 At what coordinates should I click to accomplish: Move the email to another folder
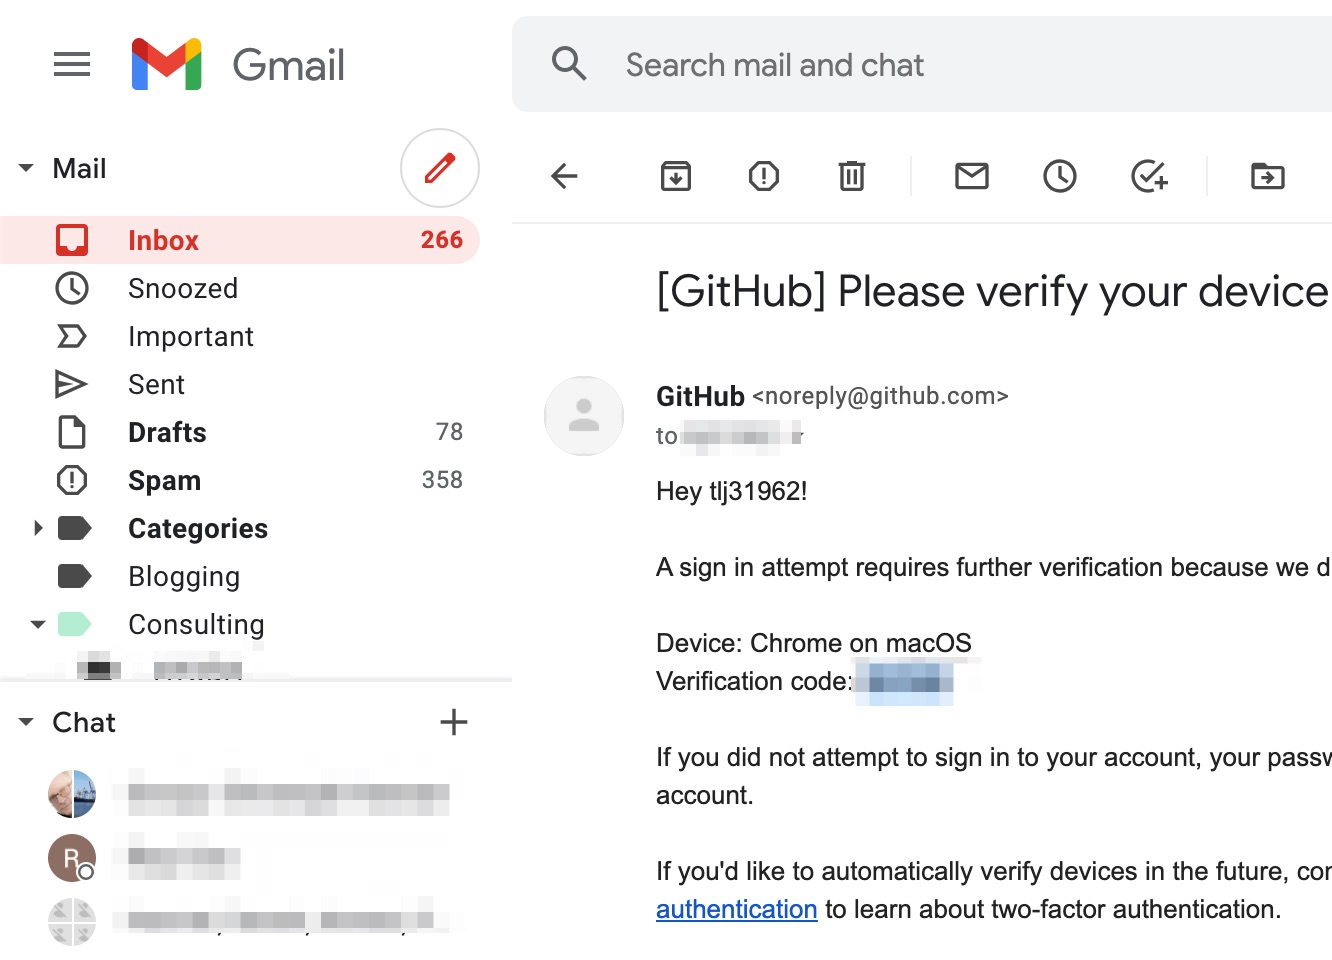pyautogui.click(x=1267, y=175)
